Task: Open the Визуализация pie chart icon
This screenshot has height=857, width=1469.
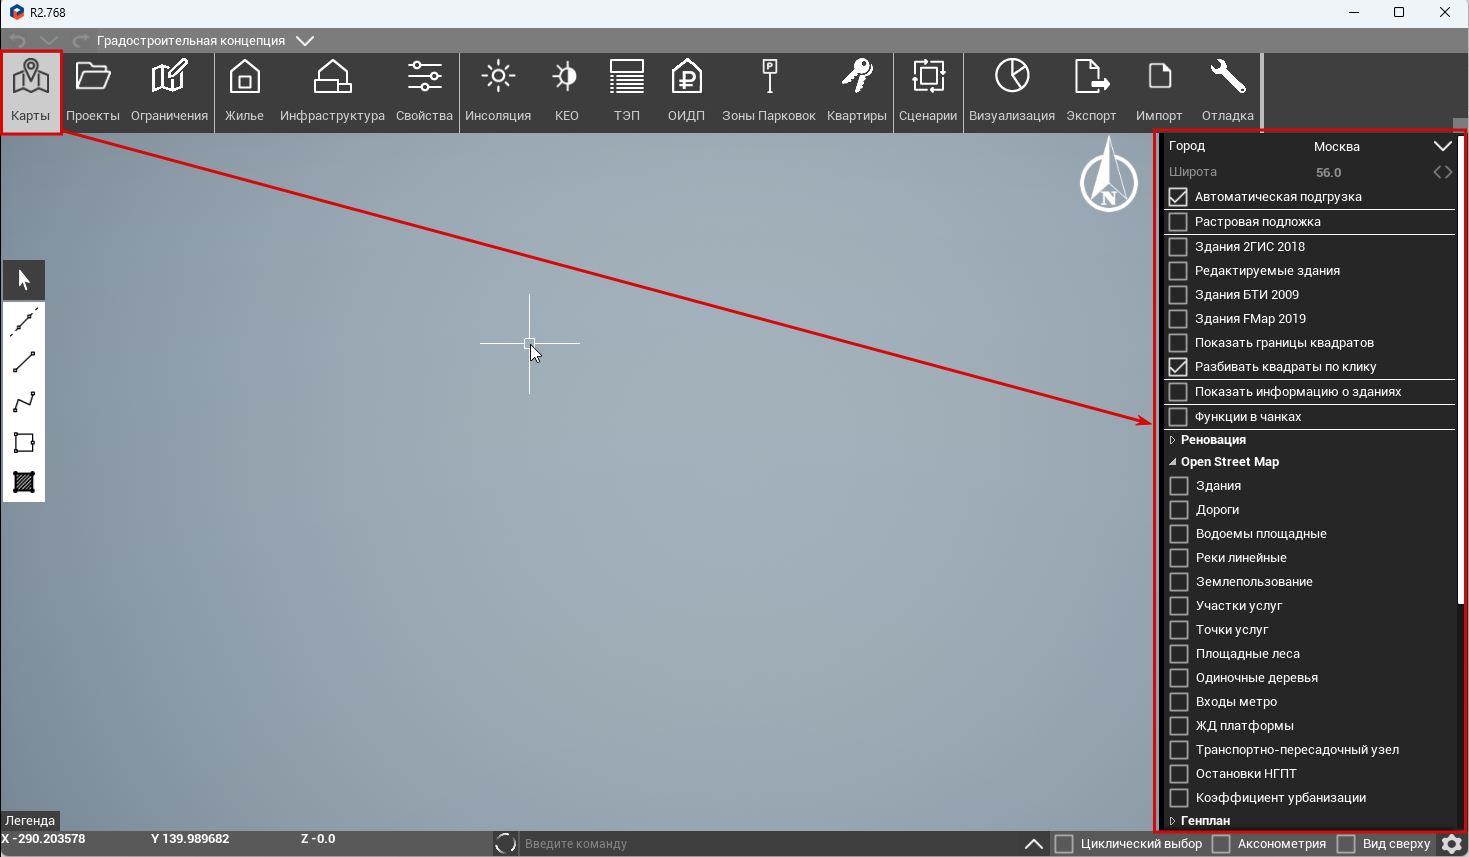Action: tap(1012, 77)
